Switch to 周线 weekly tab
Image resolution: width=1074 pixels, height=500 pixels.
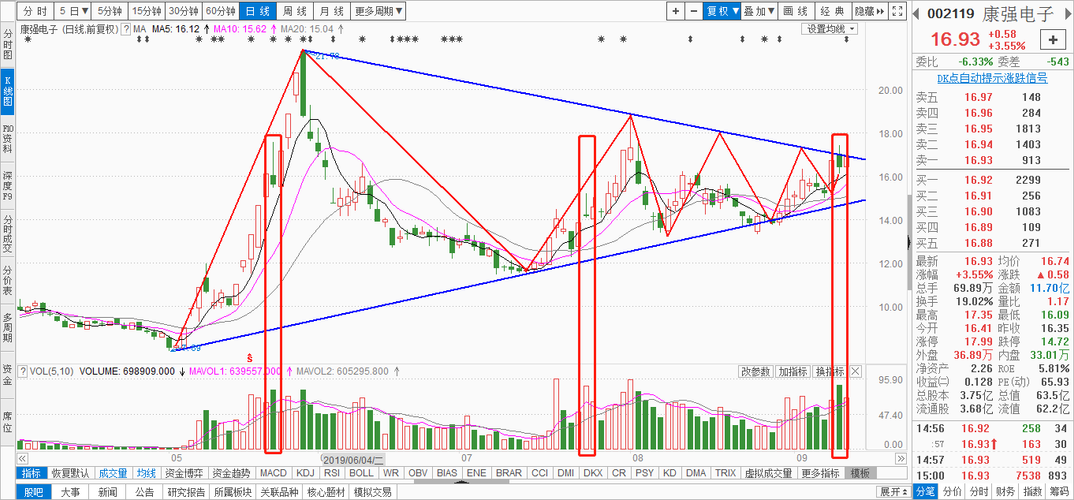point(295,11)
